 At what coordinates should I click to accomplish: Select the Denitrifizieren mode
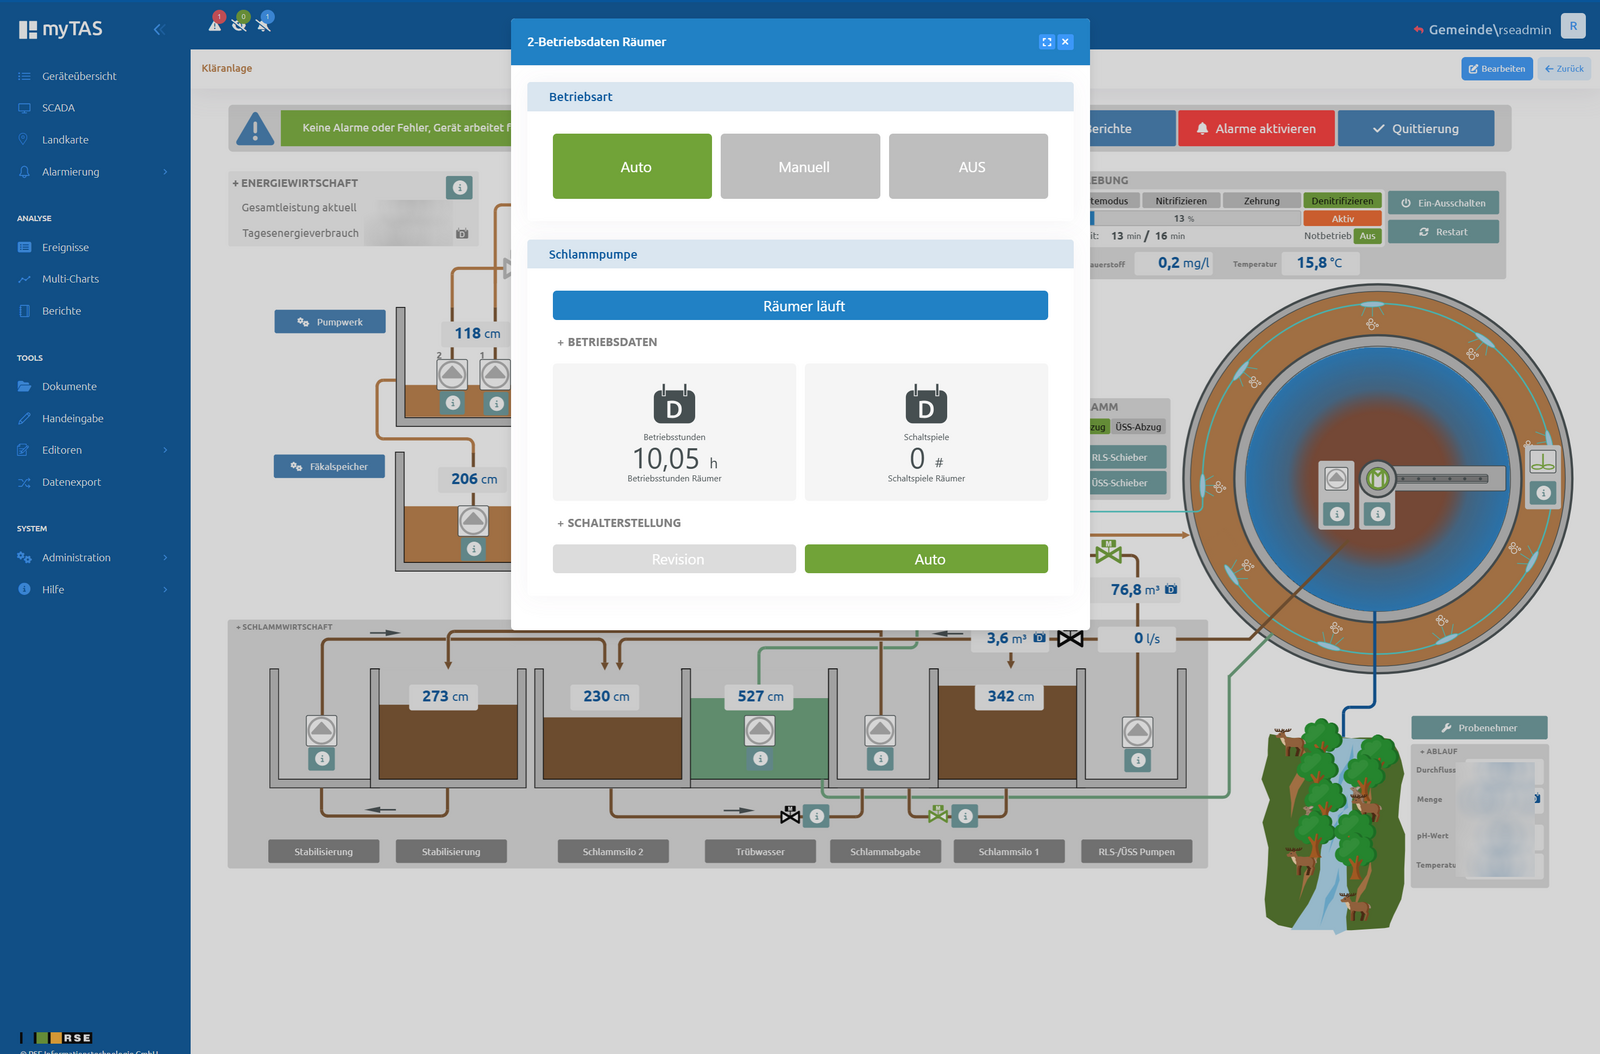pos(1342,201)
